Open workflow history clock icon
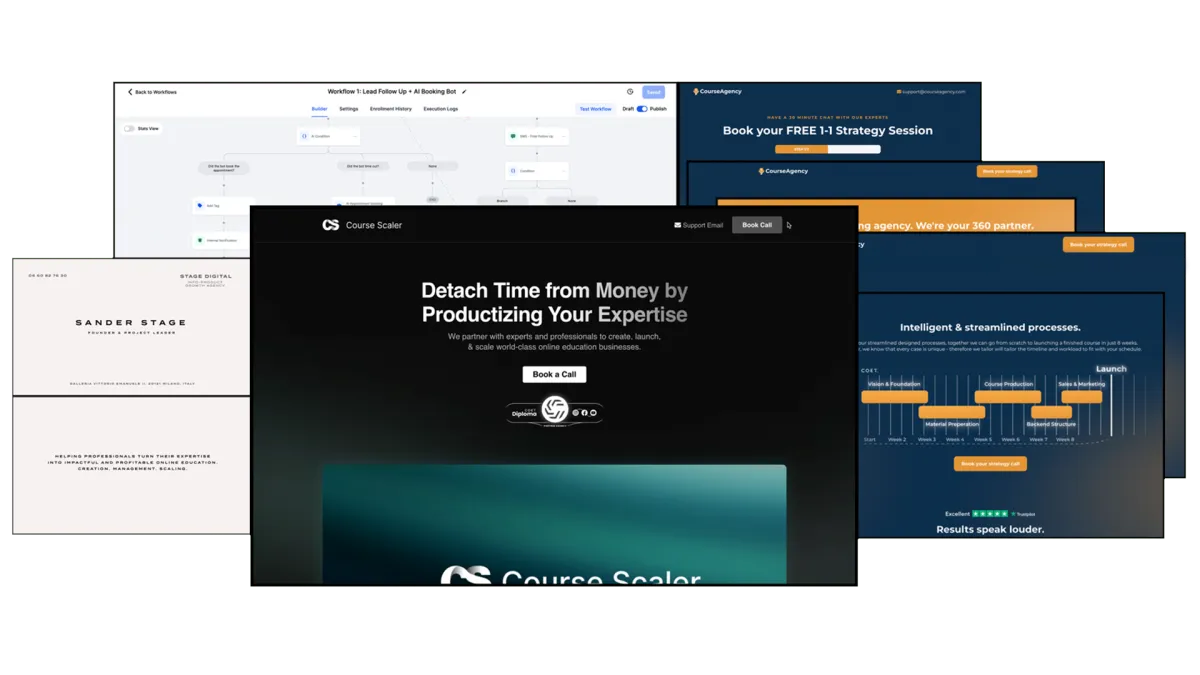 pyautogui.click(x=630, y=92)
